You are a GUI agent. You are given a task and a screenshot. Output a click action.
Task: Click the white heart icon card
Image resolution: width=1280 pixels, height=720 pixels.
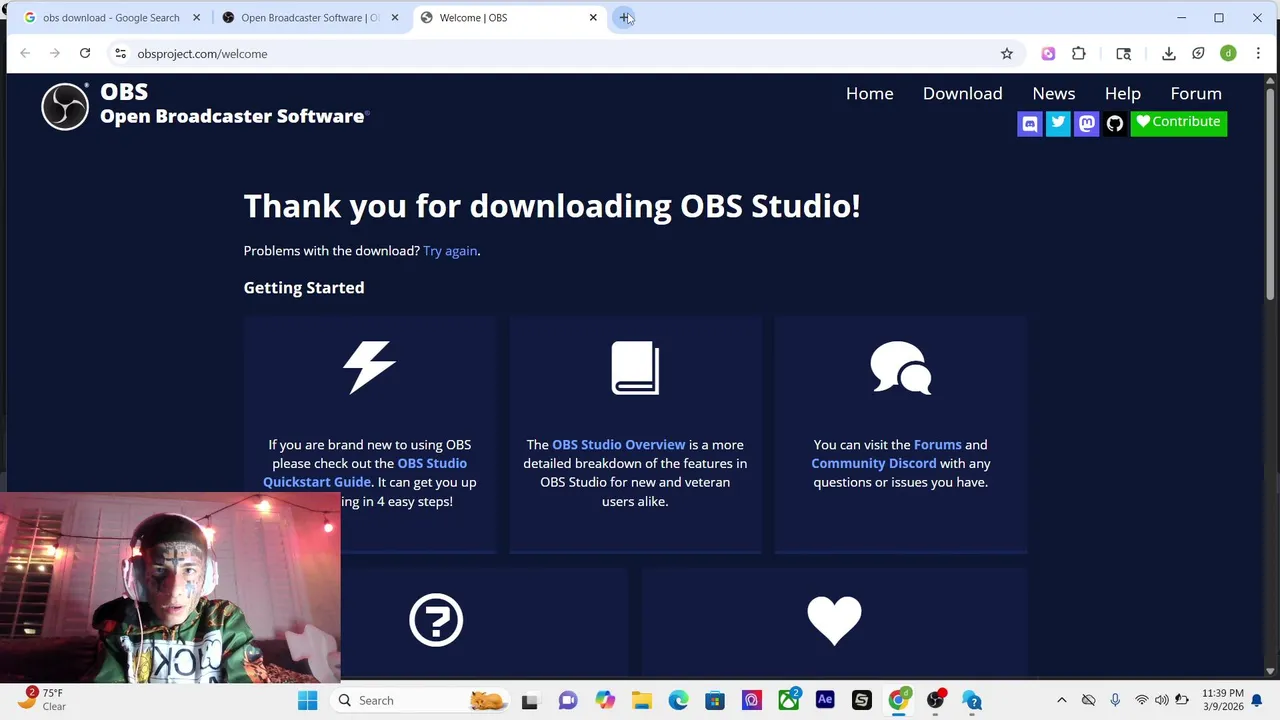[834, 620]
